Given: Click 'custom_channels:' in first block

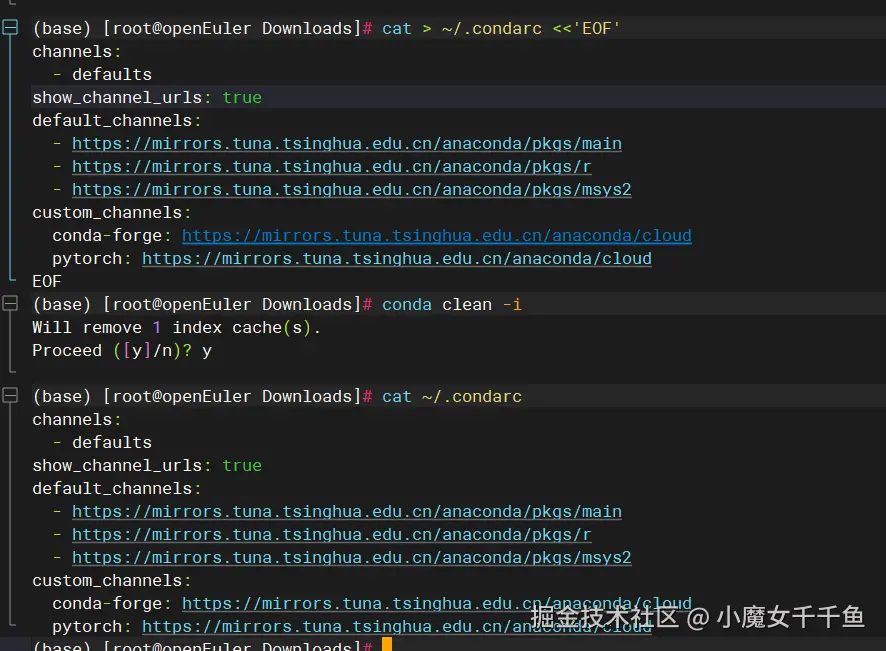Looking at the screenshot, I should click(112, 213).
